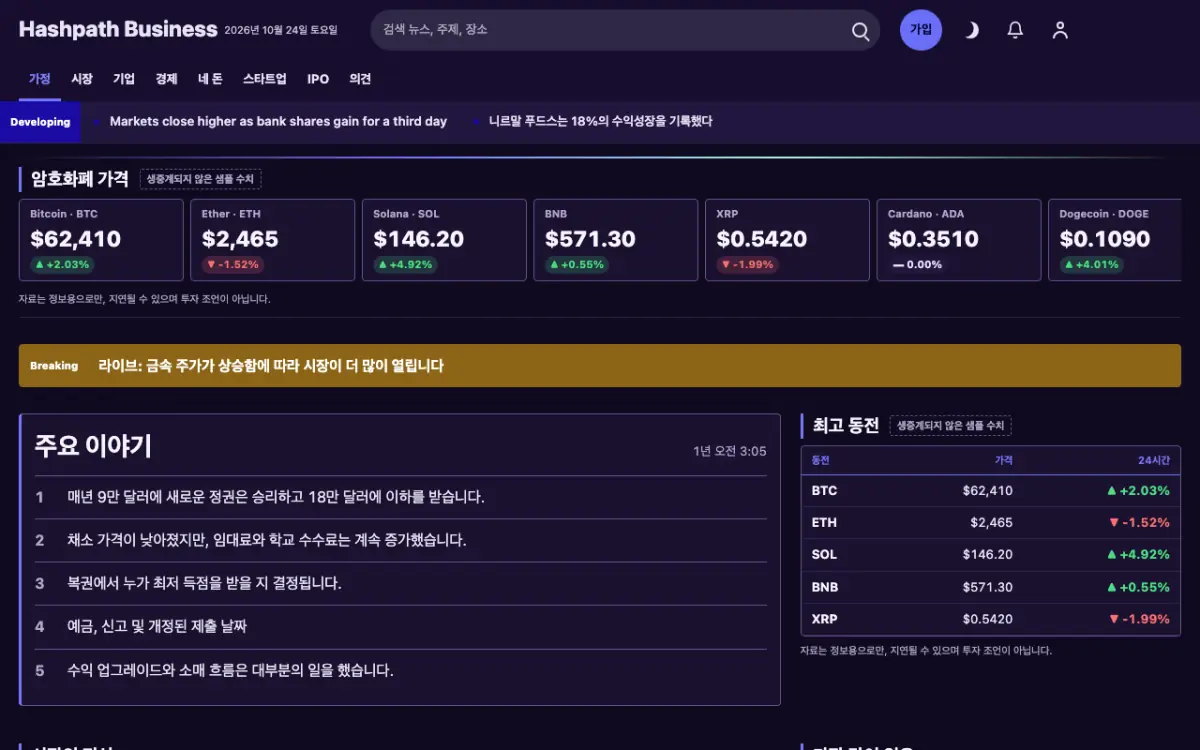Click Bitcoin +2.03% change badge
Viewport: 1200px width, 750px height.
tap(62, 265)
